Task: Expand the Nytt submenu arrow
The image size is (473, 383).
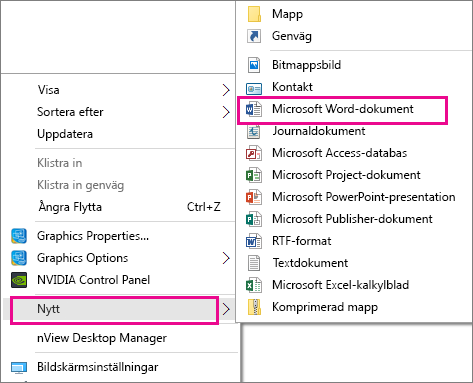Action: (226, 309)
